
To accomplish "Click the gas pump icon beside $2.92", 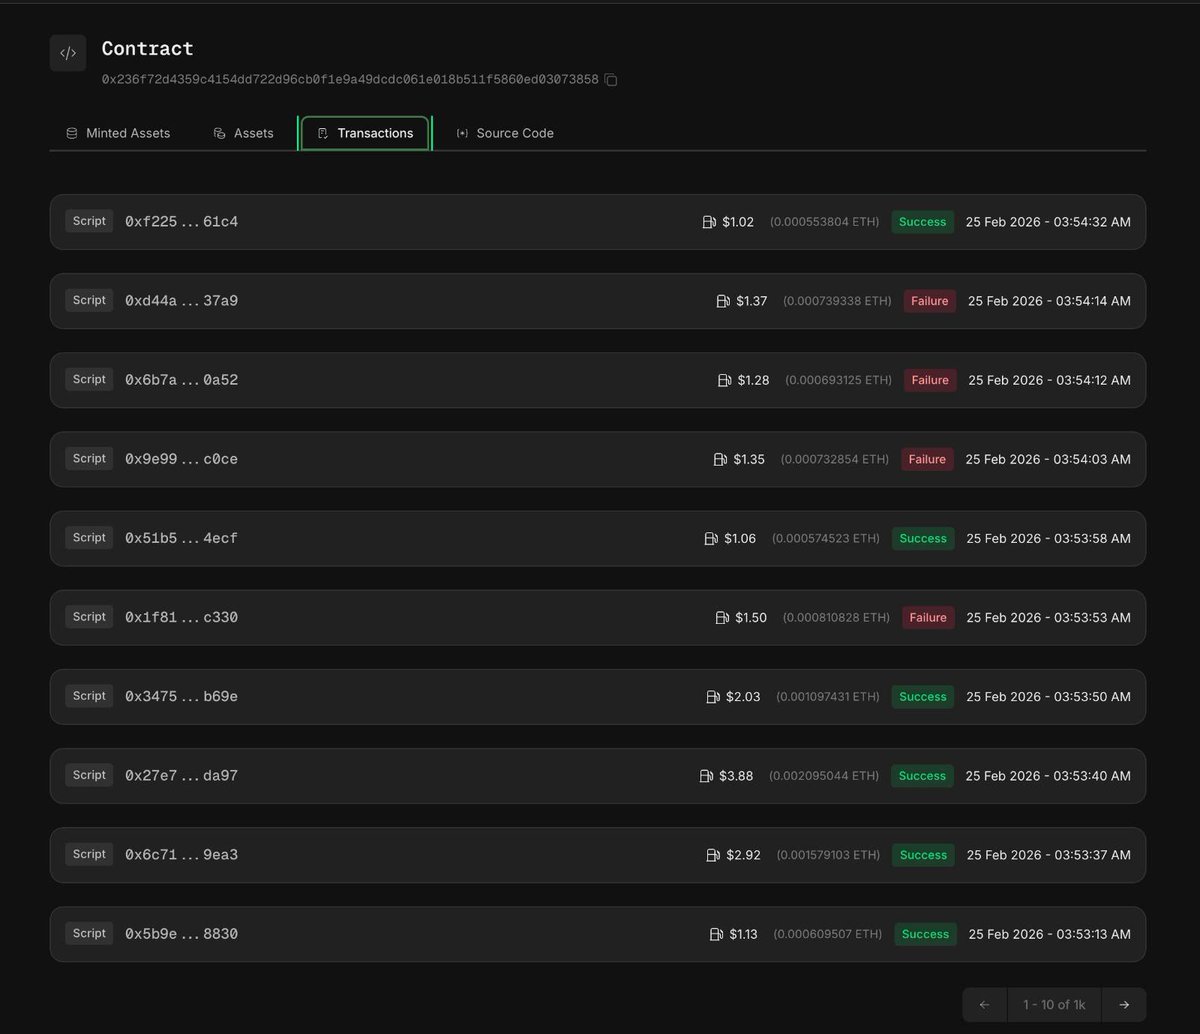I will [x=713, y=855].
